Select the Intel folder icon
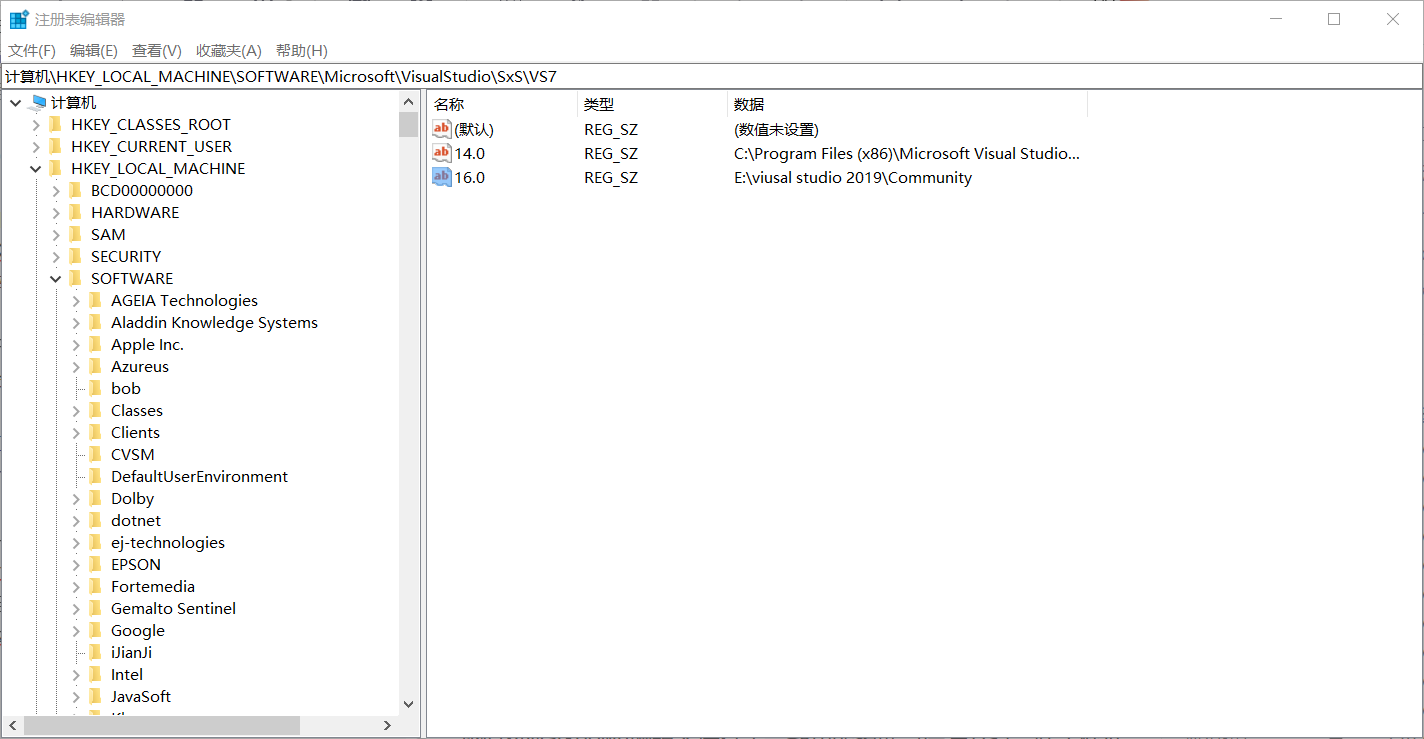 tap(95, 674)
